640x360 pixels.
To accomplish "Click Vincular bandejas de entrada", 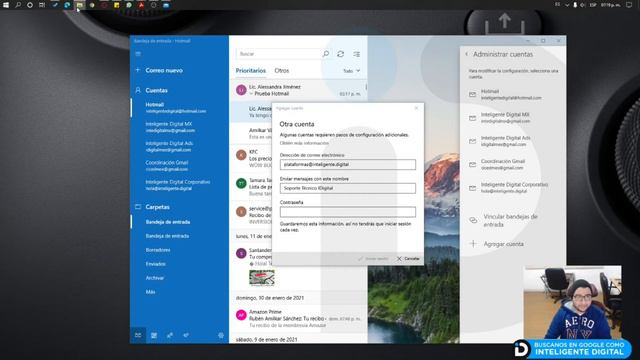I will (x=510, y=220).
